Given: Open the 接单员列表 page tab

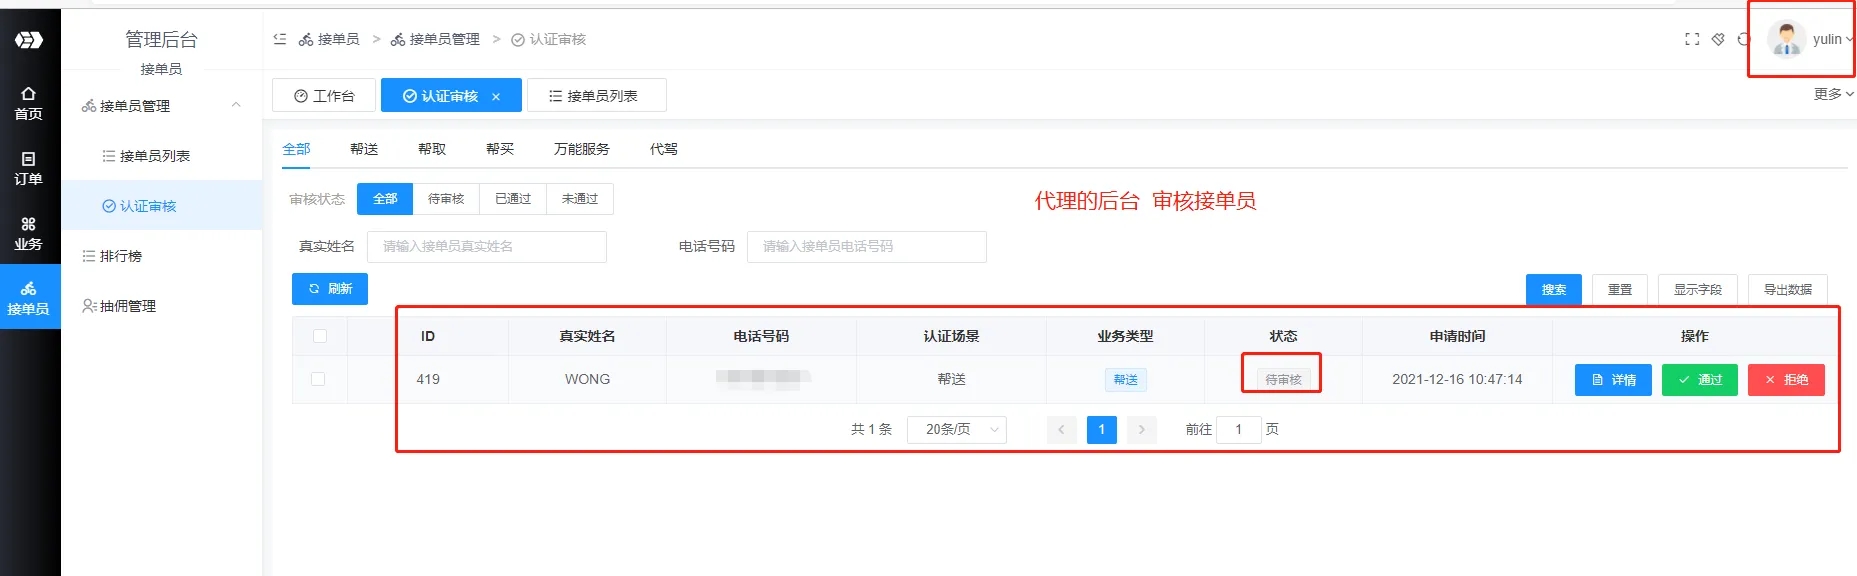Looking at the screenshot, I should [x=595, y=96].
